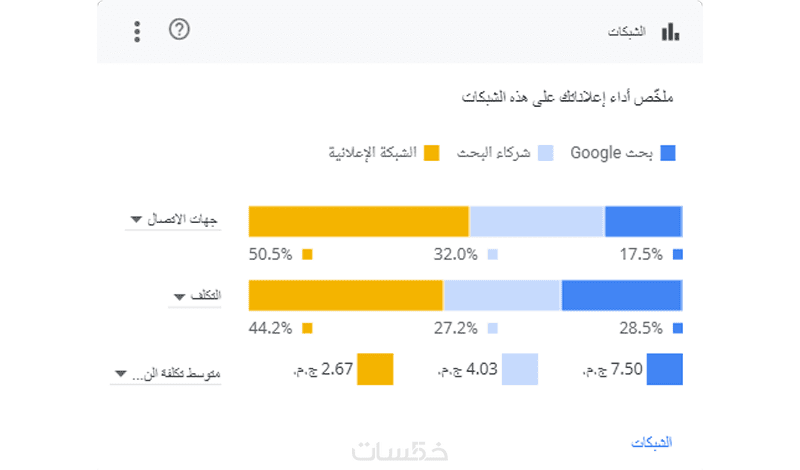Click the blue segment of the top bar
Viewport: 800px width, 470px height.
point(643,221)
